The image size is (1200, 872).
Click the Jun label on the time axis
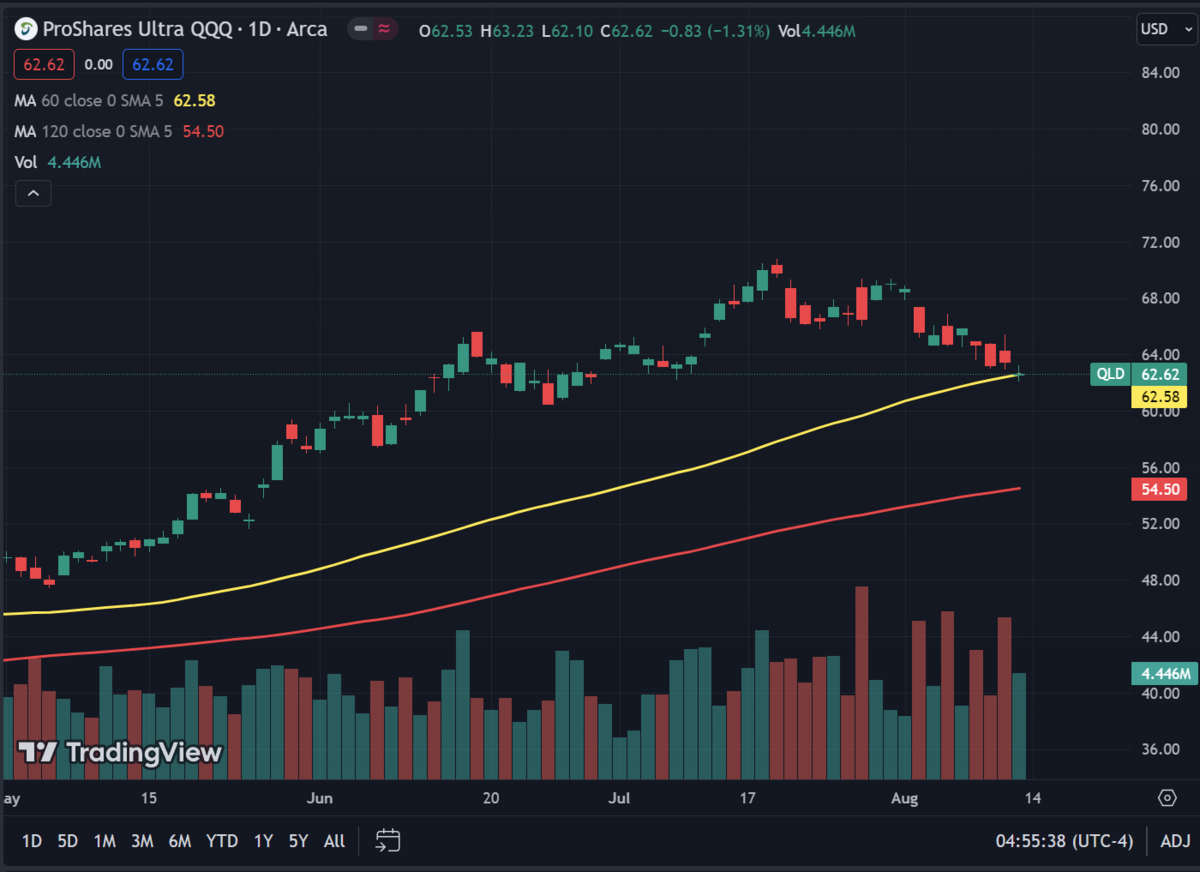(320, 798)
